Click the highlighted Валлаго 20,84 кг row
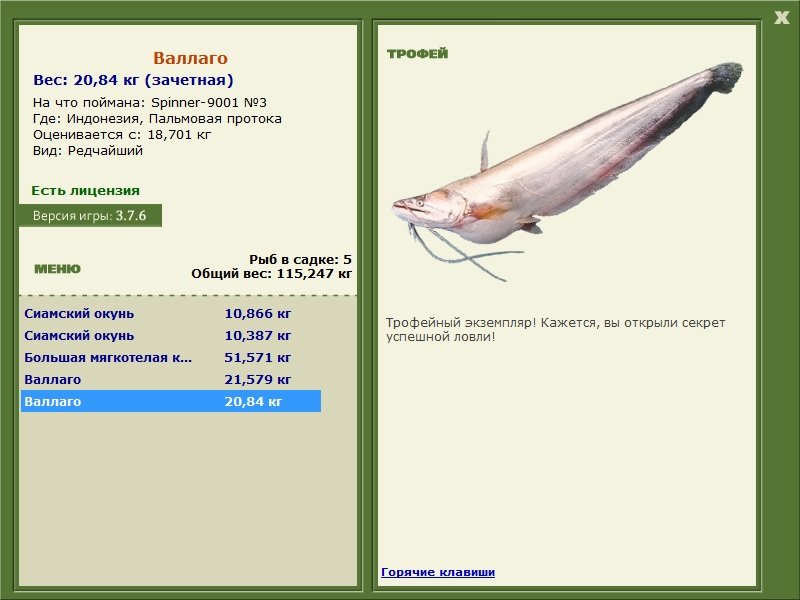The width and height of the screenshot is (800, 600). (170, 402)
